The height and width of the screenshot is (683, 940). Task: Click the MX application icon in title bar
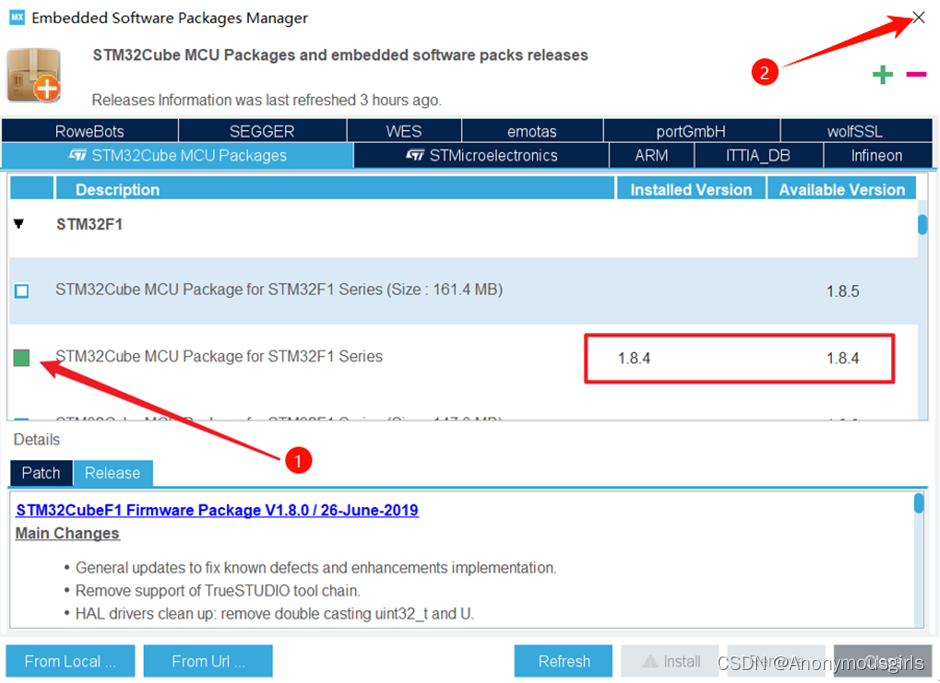point(17,17)
